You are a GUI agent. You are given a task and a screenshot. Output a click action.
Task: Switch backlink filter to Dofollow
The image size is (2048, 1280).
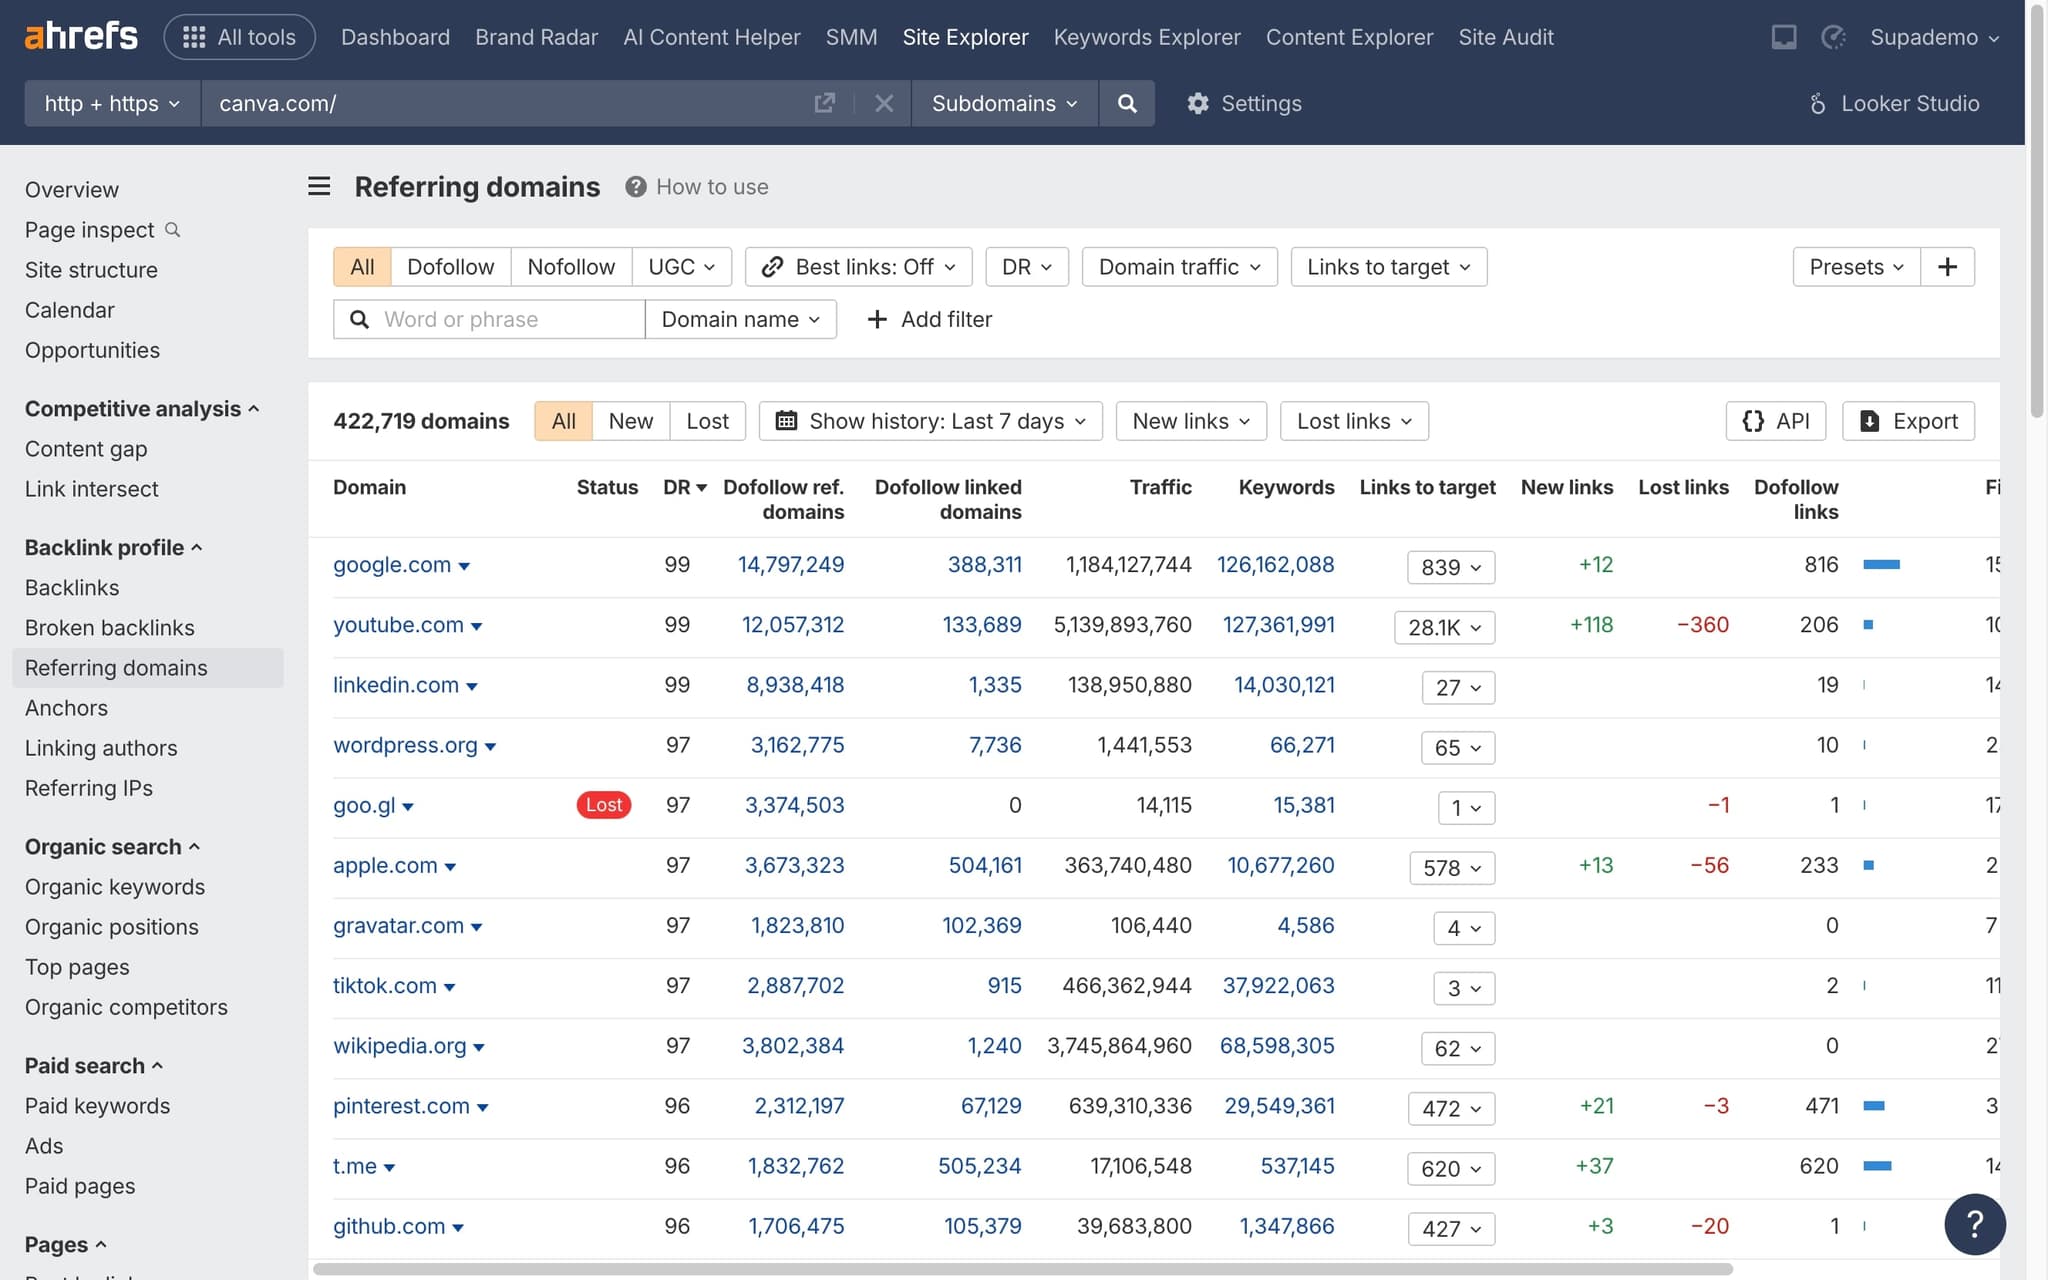coord(450,266)
